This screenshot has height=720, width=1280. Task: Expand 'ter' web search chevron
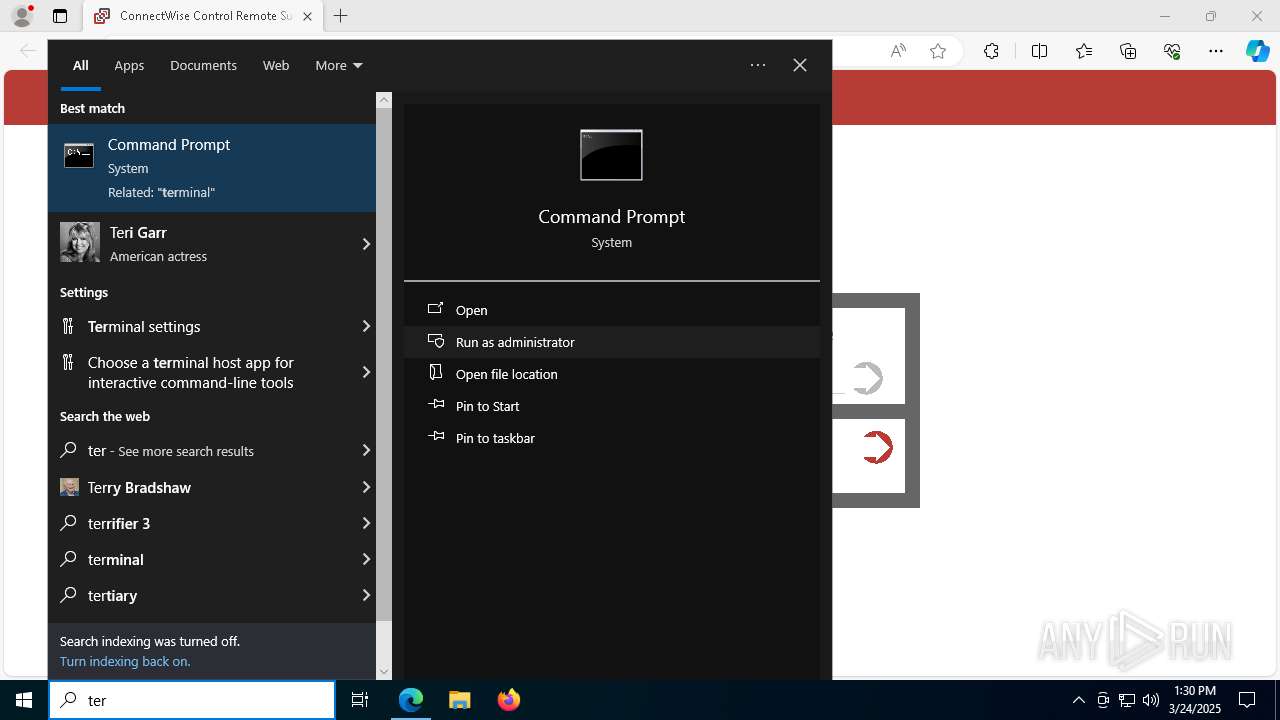366,451
